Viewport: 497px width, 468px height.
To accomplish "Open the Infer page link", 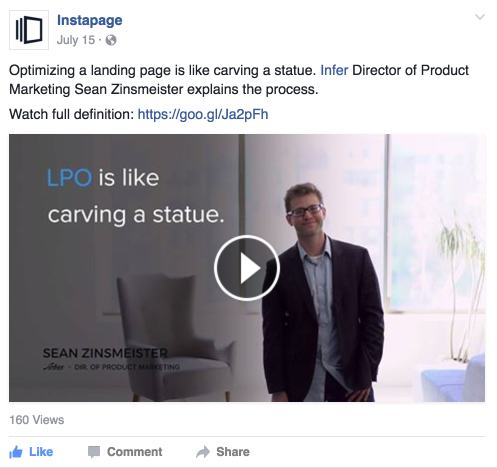I will tap(334, 70).
